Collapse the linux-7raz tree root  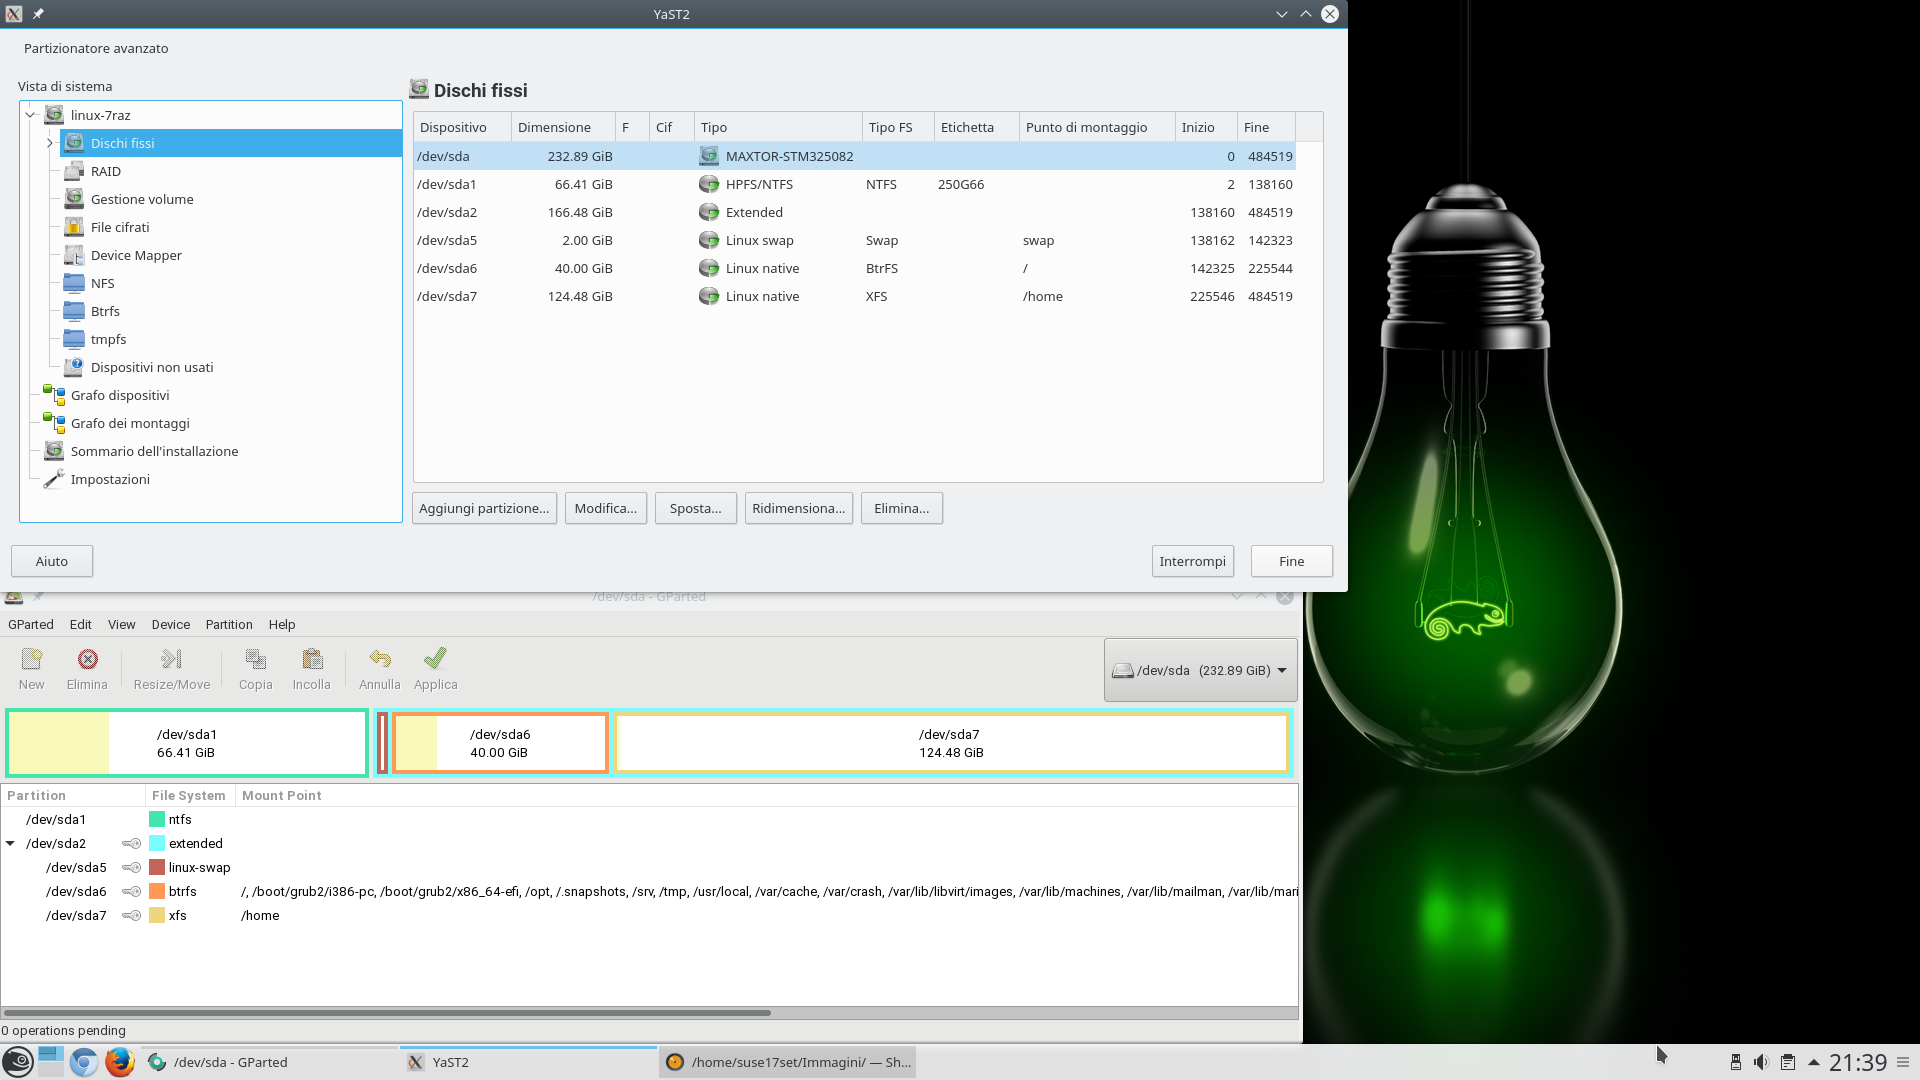click(x=30, y=115)
